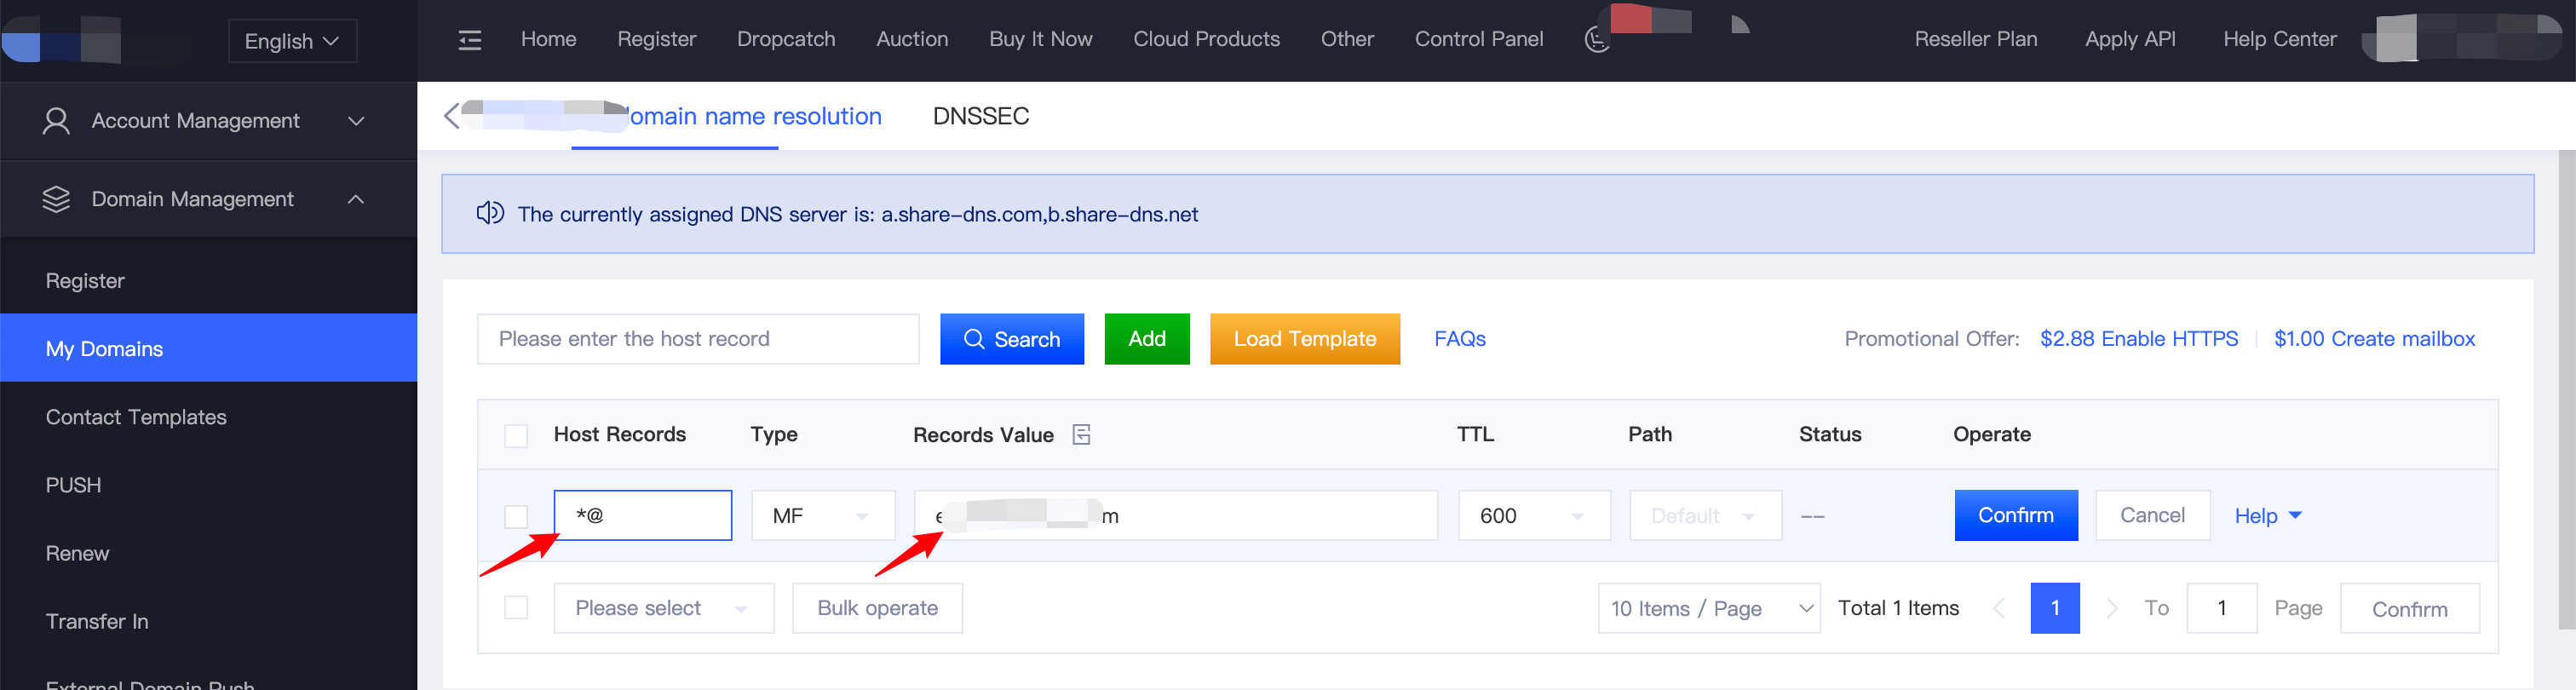Open the Cloud Products menu item
This screenshot has height=690, width=2576.
pyautogui.click(x=1206, y=40)
